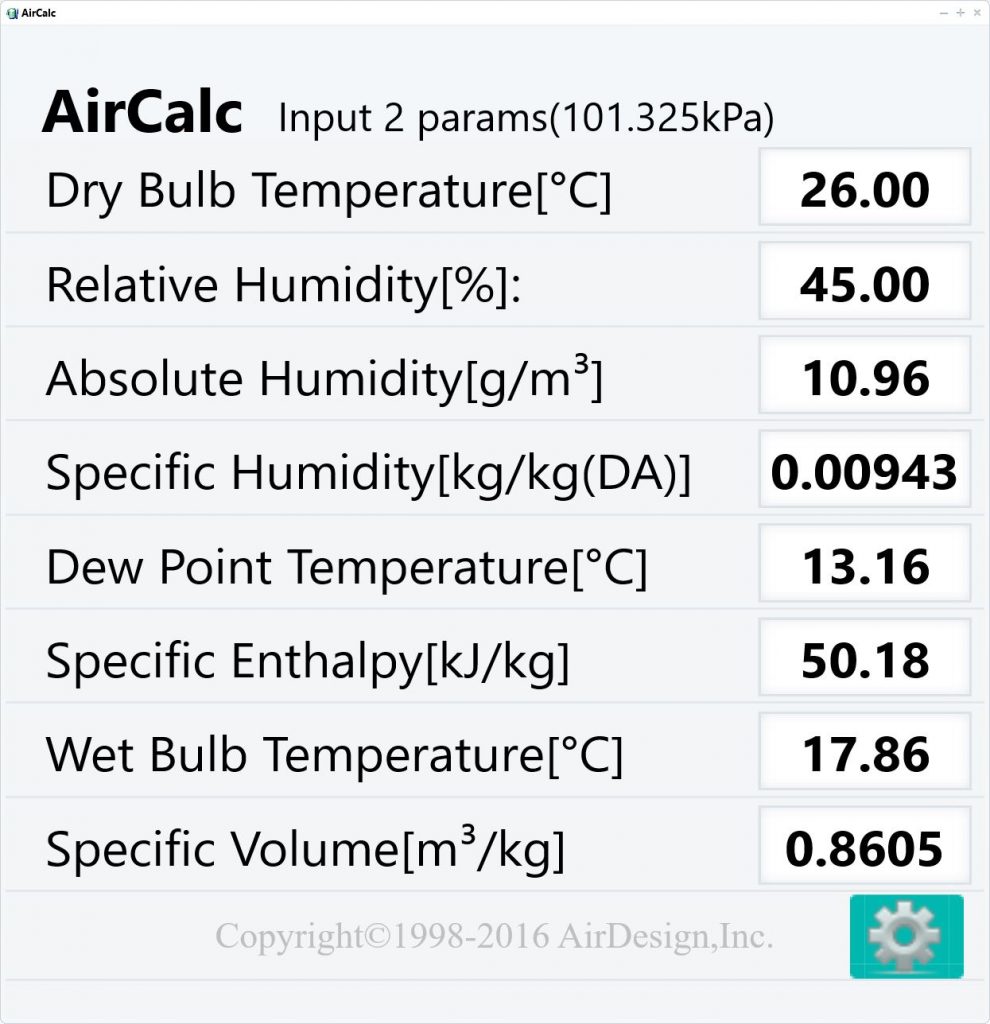Click the AirCalc icon in the title bar
990x1024 pixels.
[x=14, y=13]
